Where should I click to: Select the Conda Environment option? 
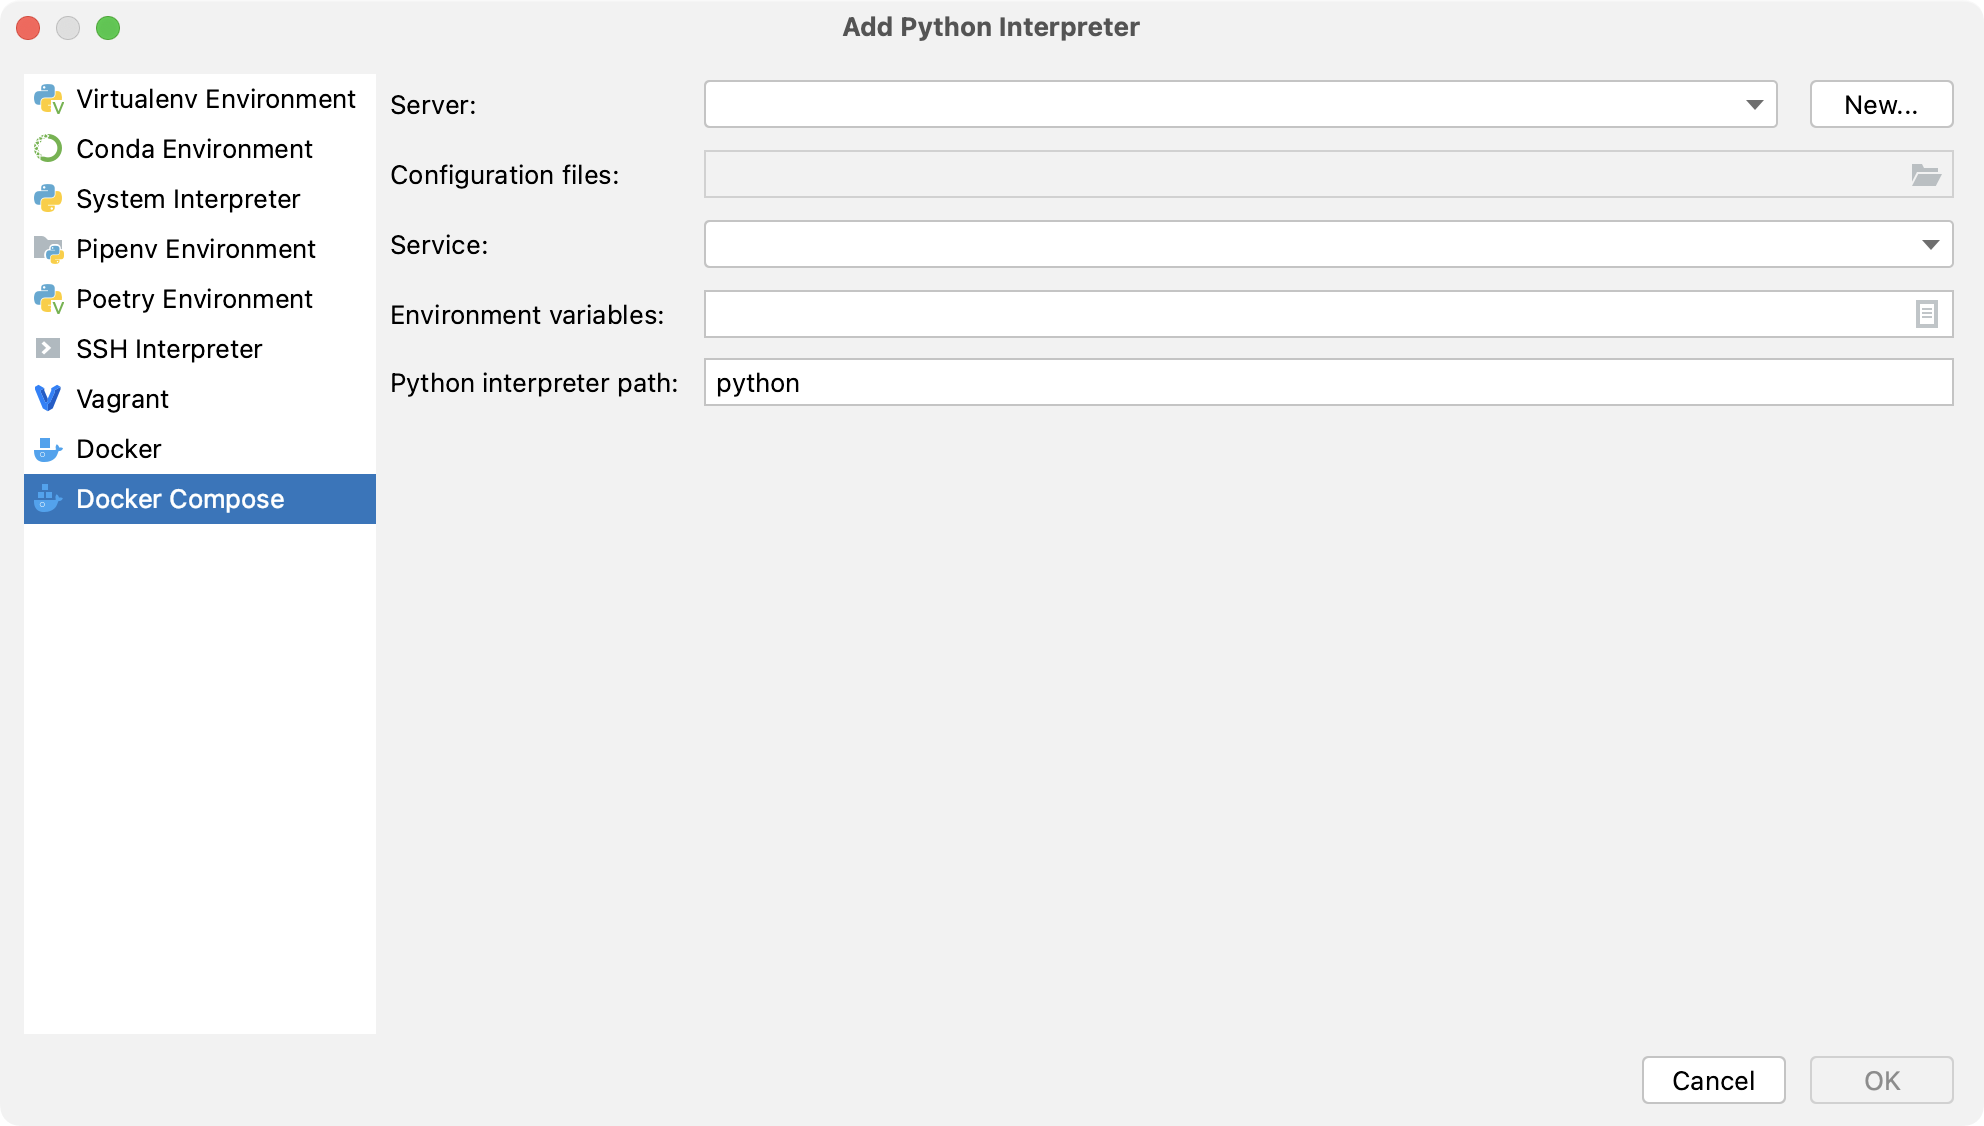click(x=195, y=147)
